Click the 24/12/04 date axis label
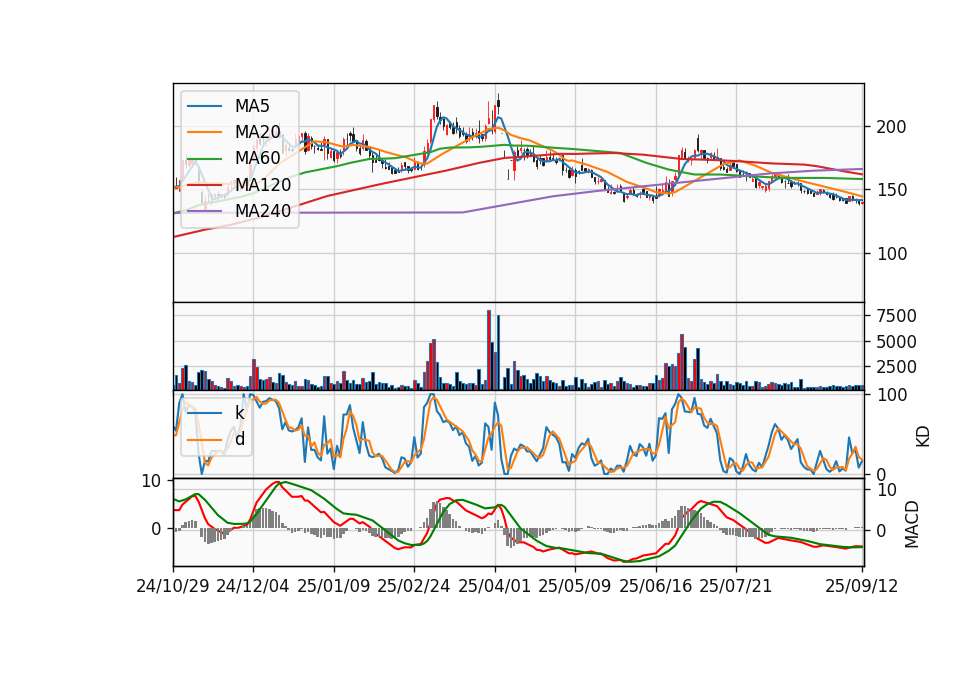 pyautogui.click(x=253, y=586)
